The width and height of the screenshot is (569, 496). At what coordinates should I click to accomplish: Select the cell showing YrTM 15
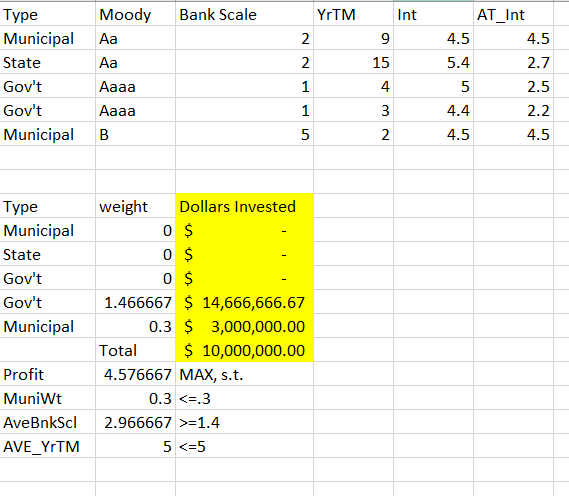(x=353, y=62)
